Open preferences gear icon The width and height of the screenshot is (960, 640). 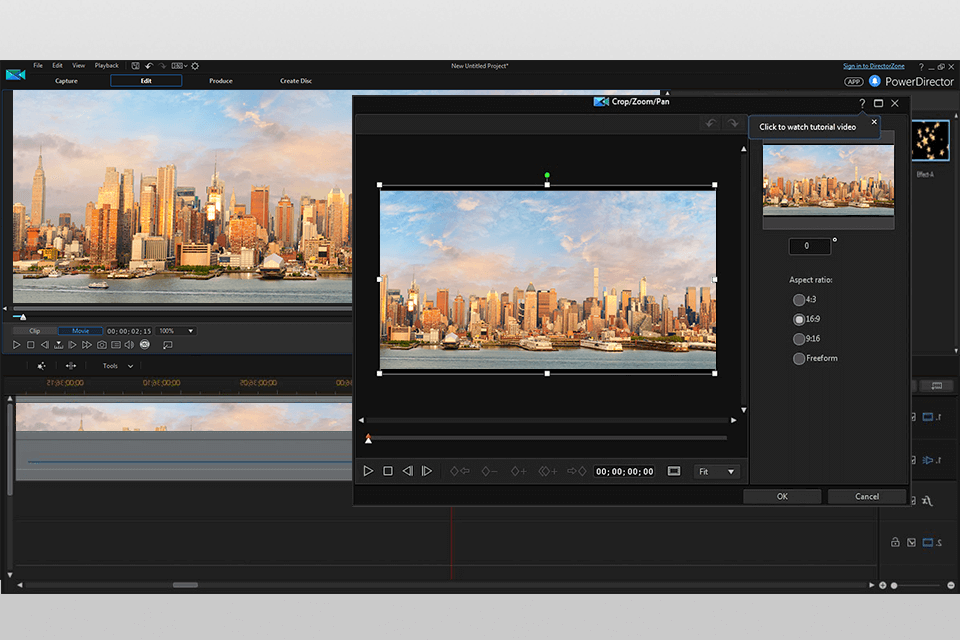195,66
